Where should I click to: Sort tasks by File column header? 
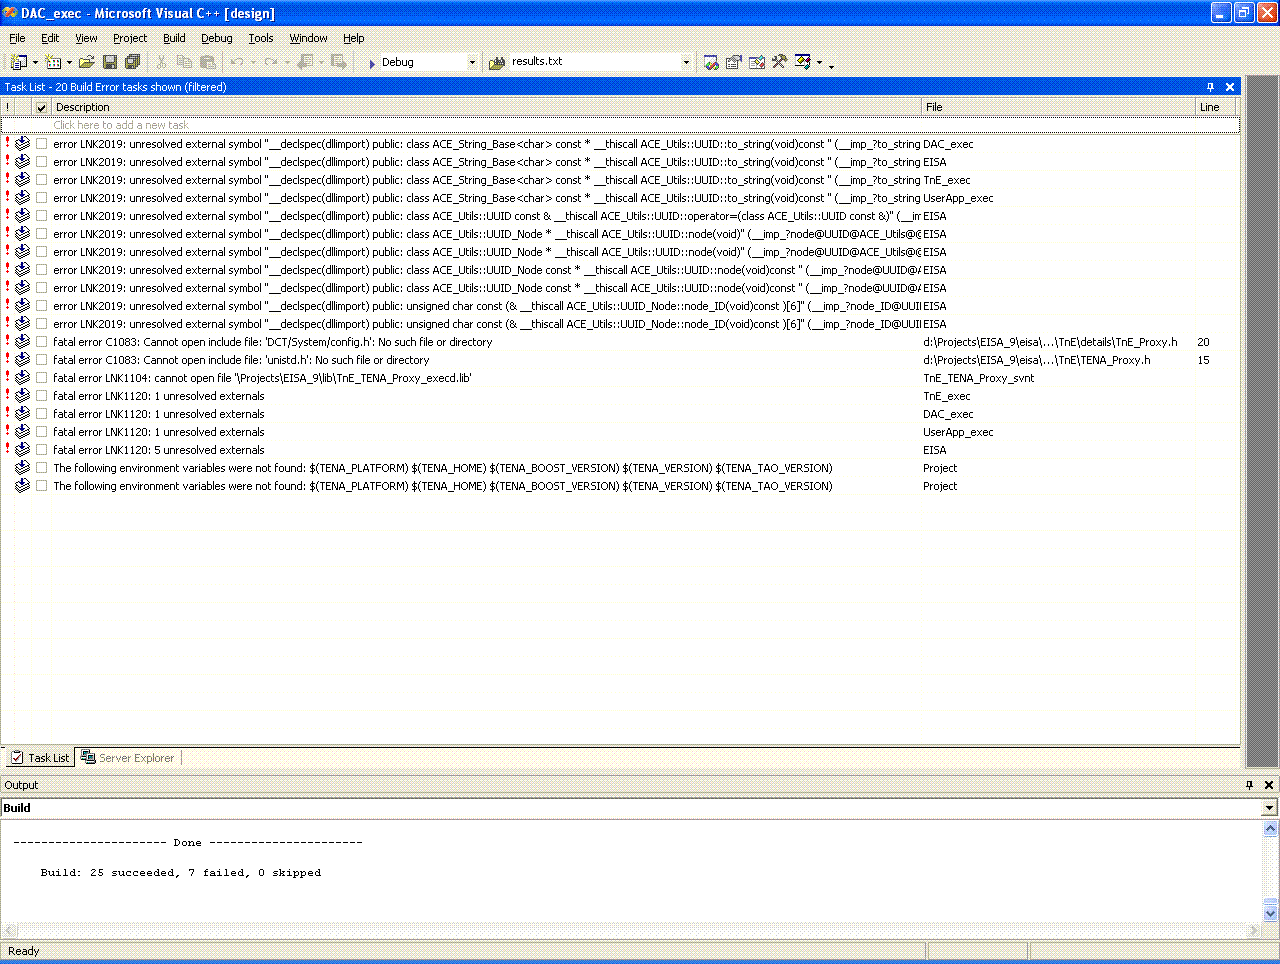click(x=1058, y=107)
